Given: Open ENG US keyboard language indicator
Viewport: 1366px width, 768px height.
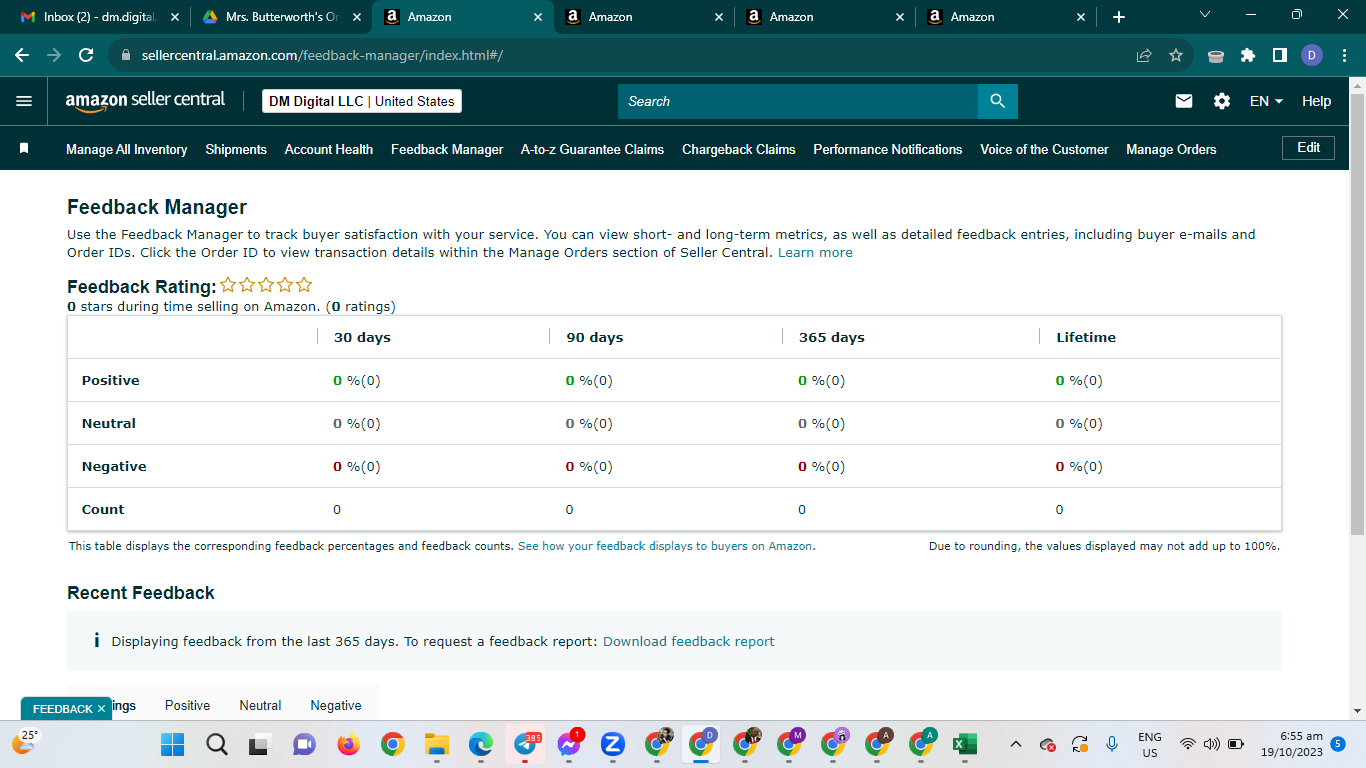Looking at the screenshot, I should click(x=1150, y=744).
